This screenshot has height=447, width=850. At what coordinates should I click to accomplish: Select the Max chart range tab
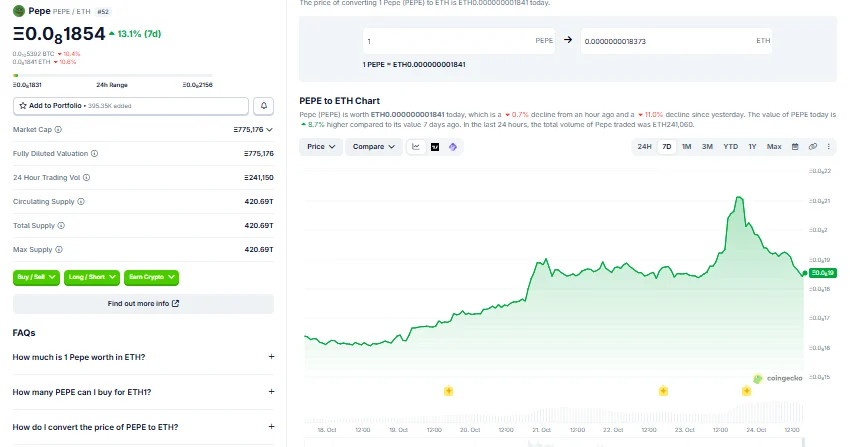[774, 147]
